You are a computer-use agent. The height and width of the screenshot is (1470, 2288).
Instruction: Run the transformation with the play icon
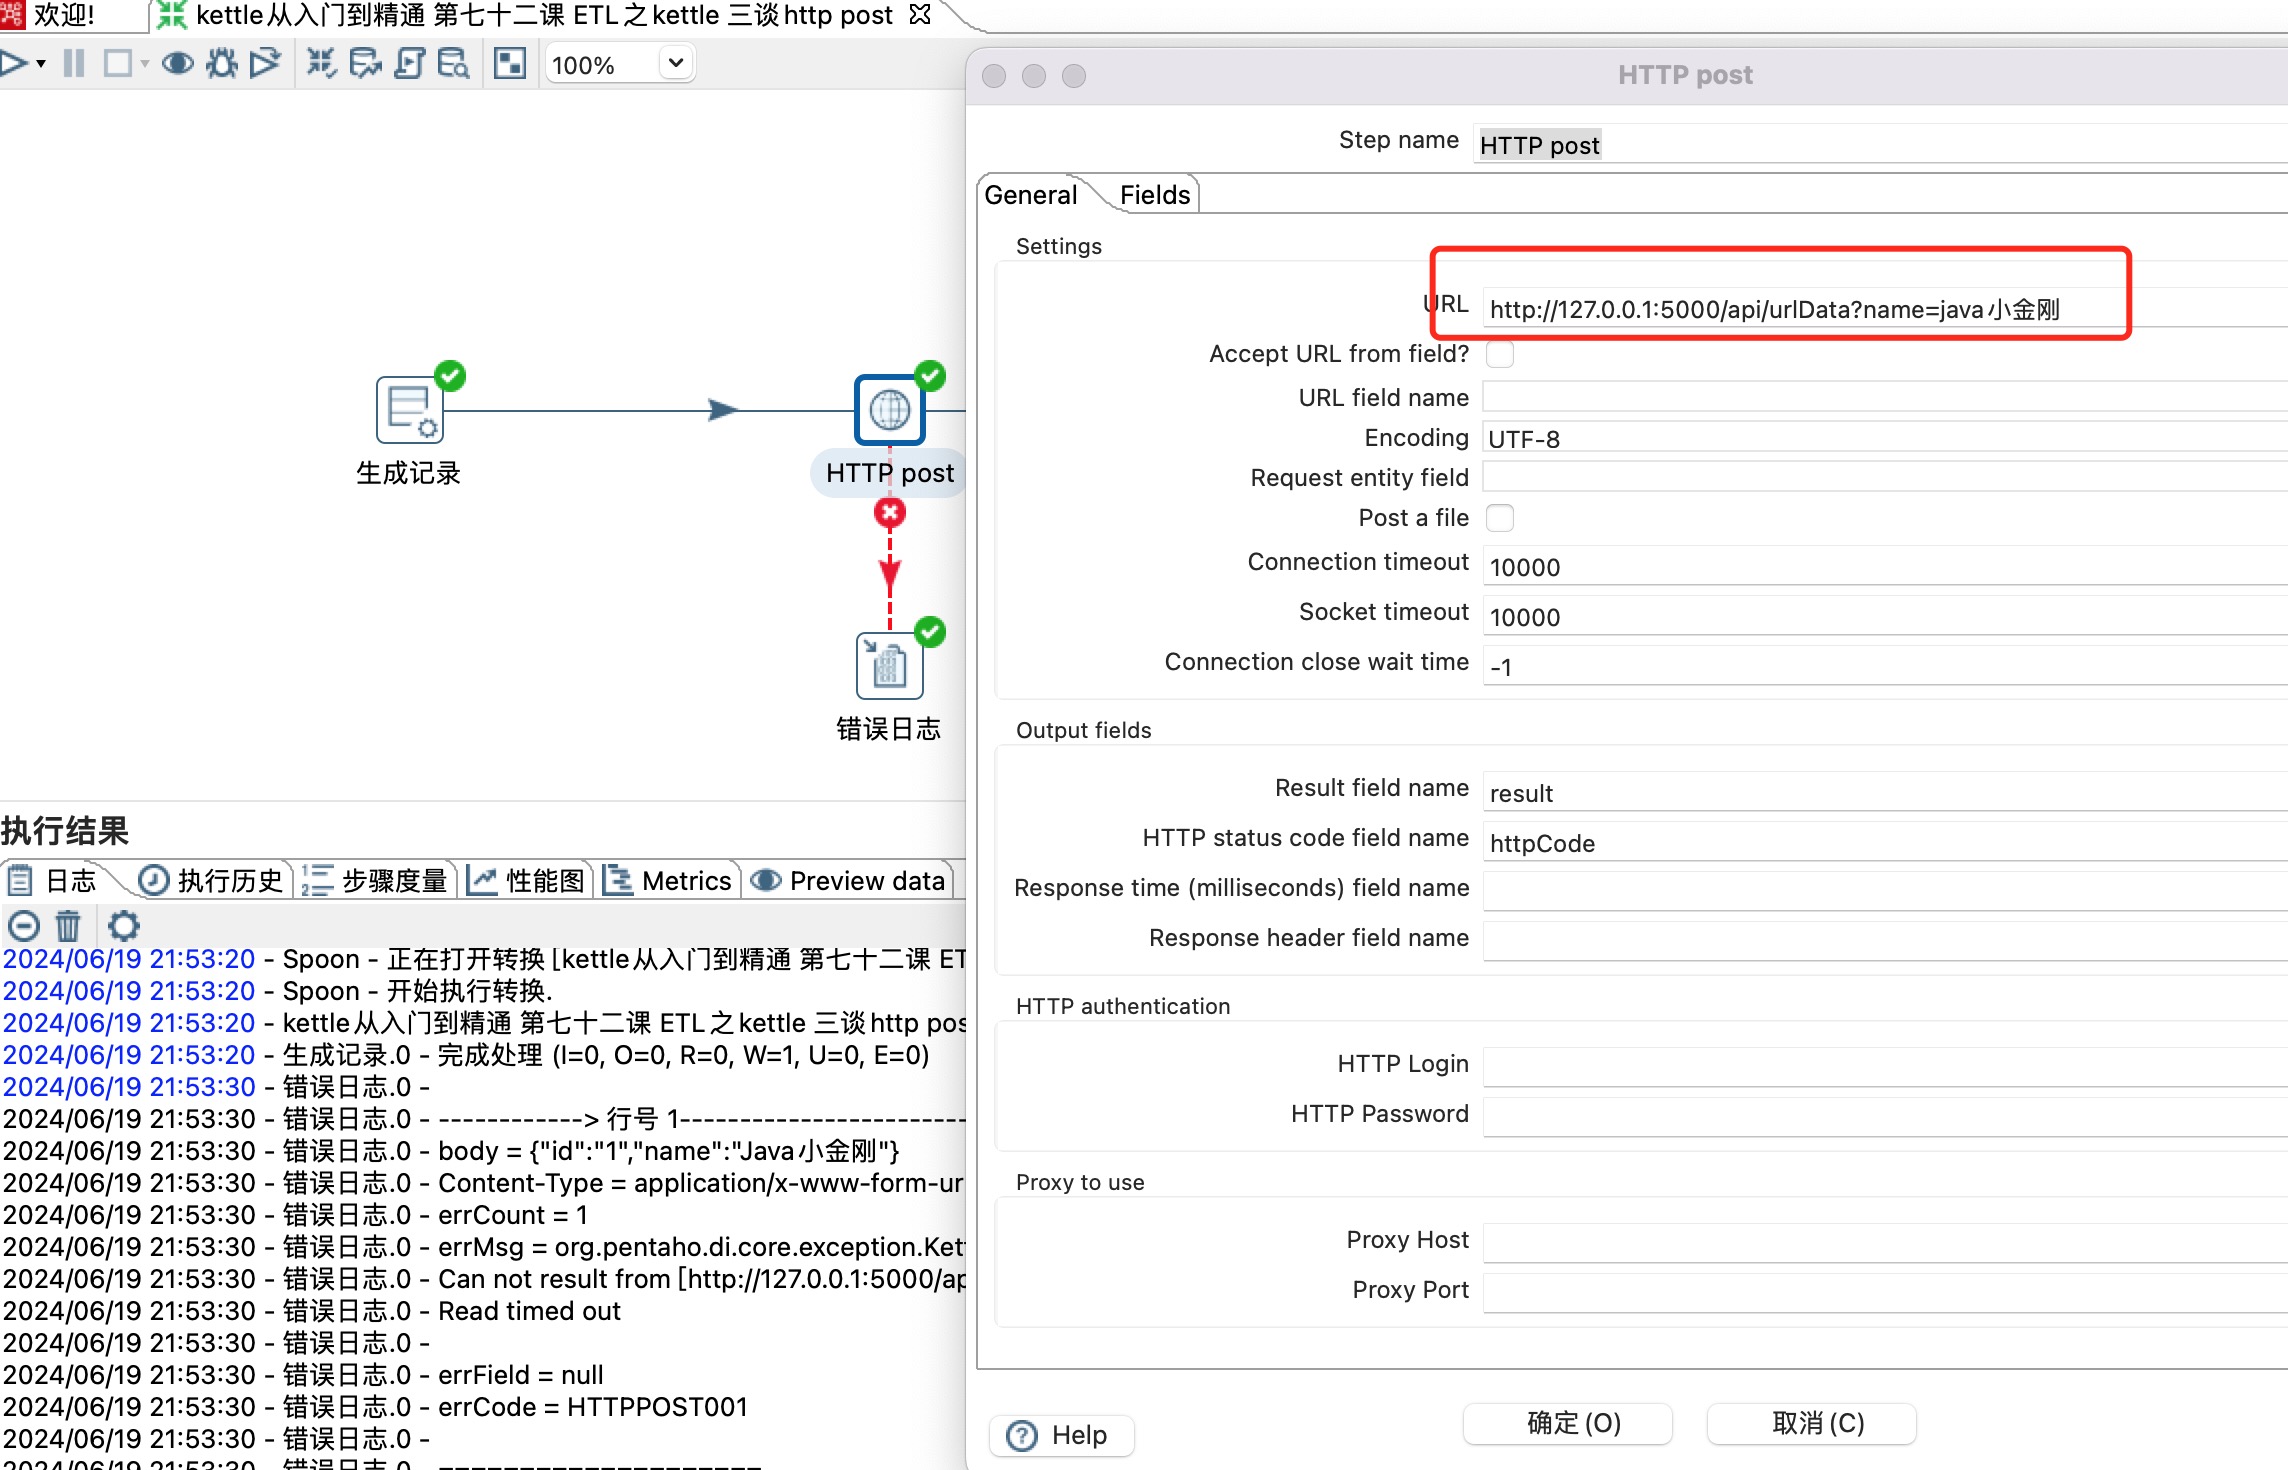pyautogui.click(x=14, y=63)
